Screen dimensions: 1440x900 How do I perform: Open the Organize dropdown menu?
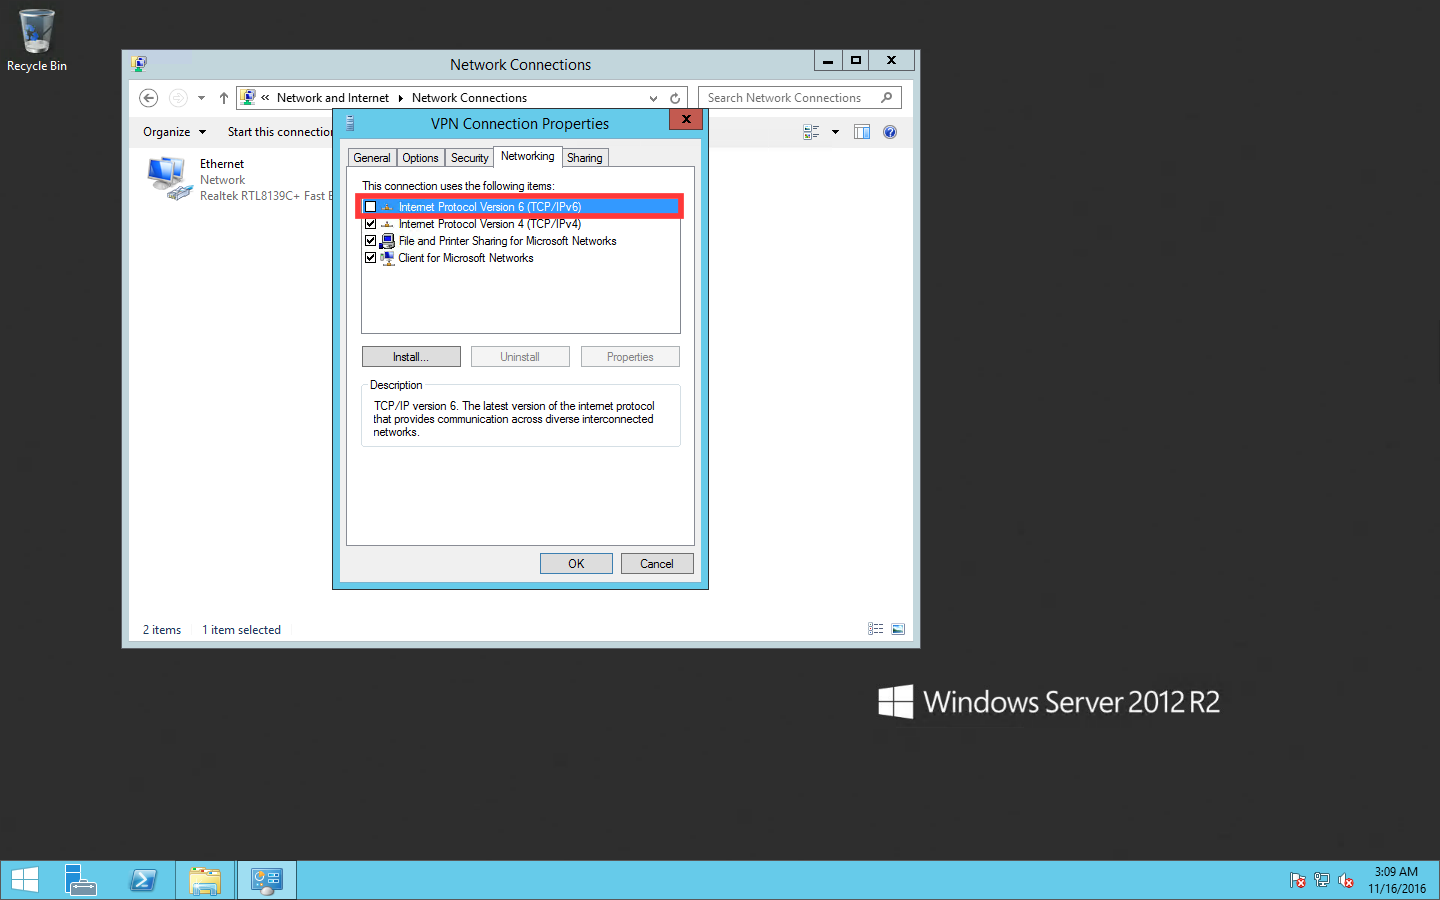[x=174, y=132]
